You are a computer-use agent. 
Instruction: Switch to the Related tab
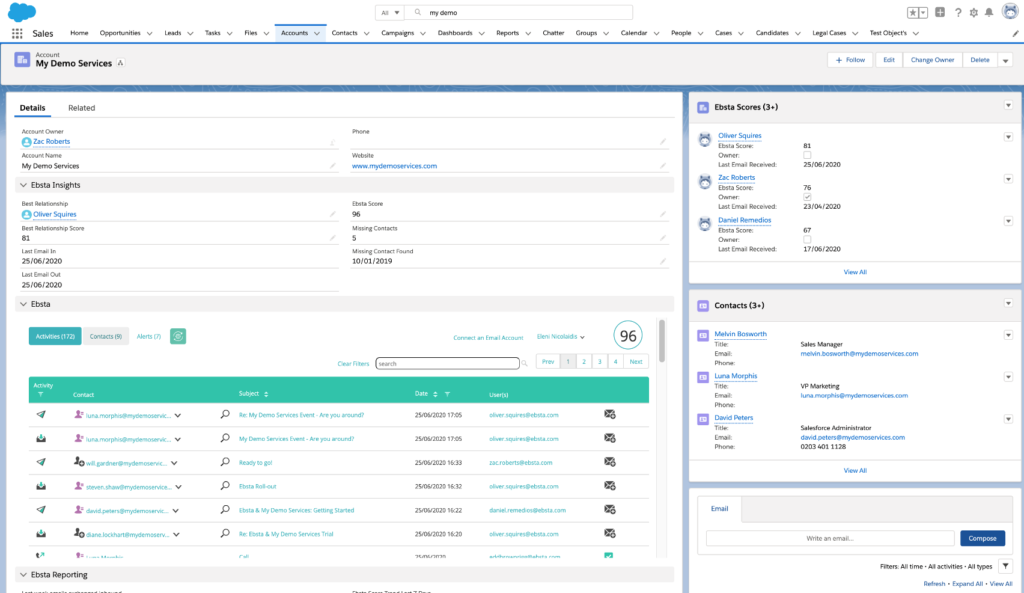point(81,108)
